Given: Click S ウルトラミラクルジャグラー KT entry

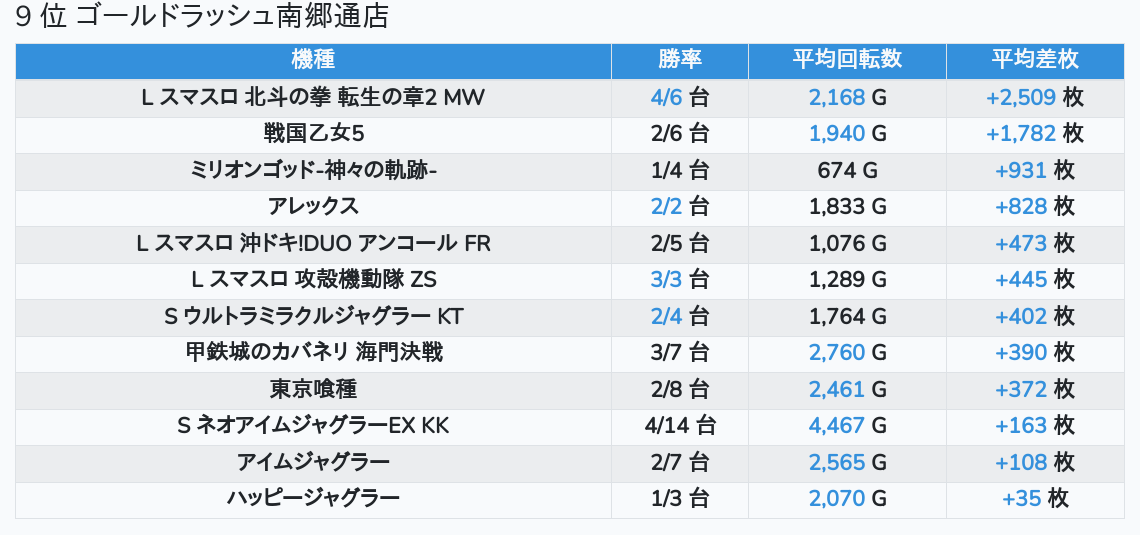Looking at the screenshot, I should [313, 316].
